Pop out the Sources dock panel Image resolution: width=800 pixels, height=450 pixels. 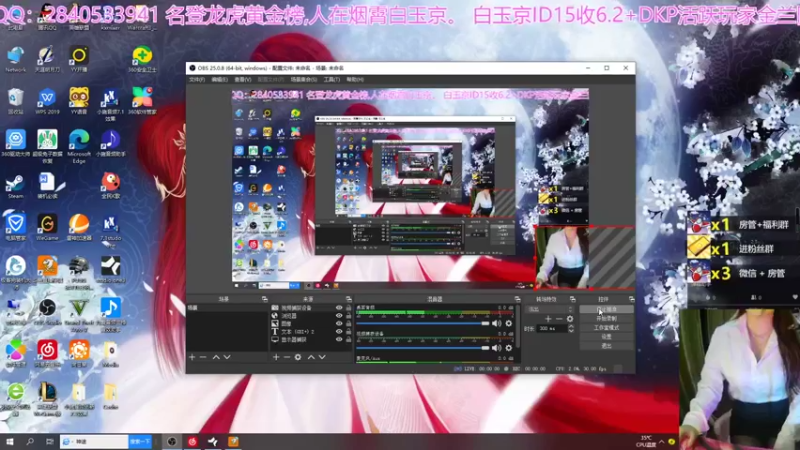[348, 299]
